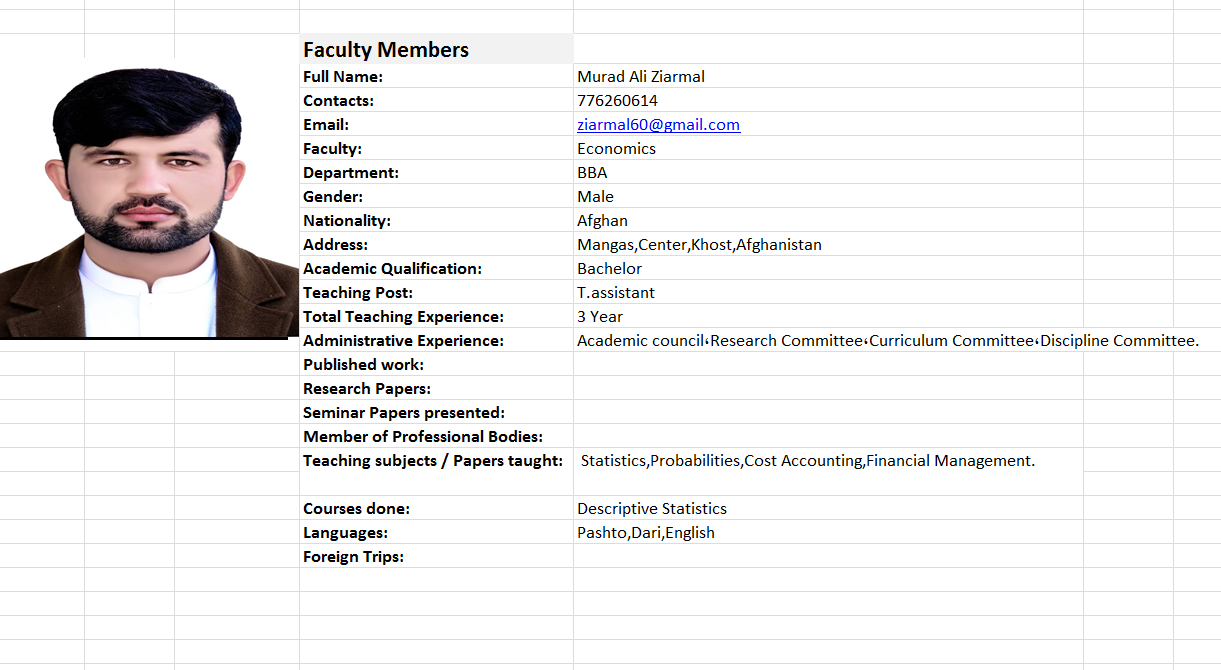Select the empty cell beside Seminar Papers presented:
Screen dimensions: 1221x670
coord(828,412)
